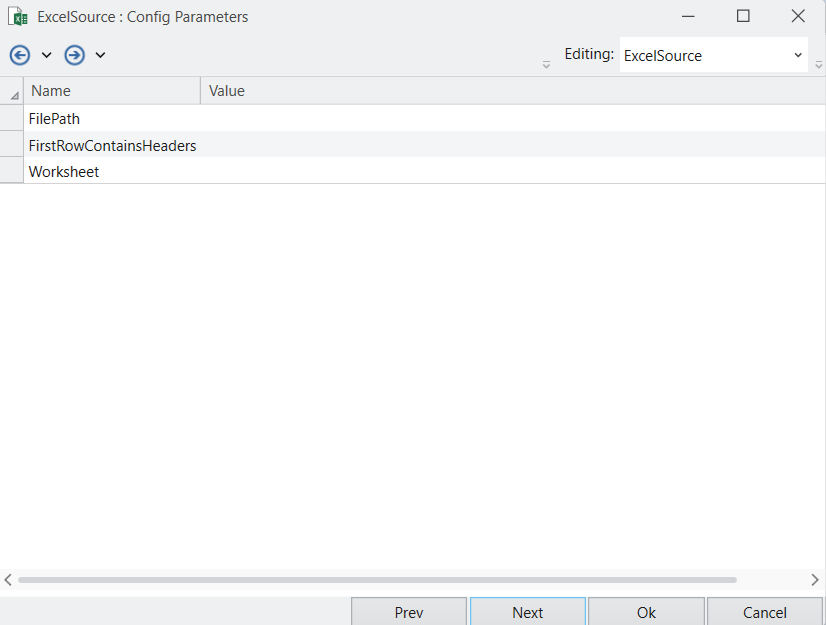Click the blue forward arrow icon
The height and width of the screenshot is (625, 826).
(74, 55)
